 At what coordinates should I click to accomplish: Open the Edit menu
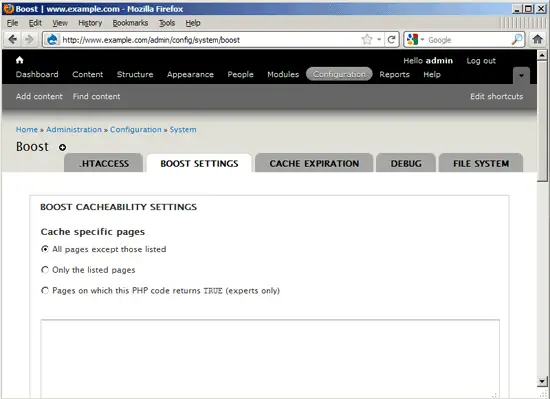(35, 23)
